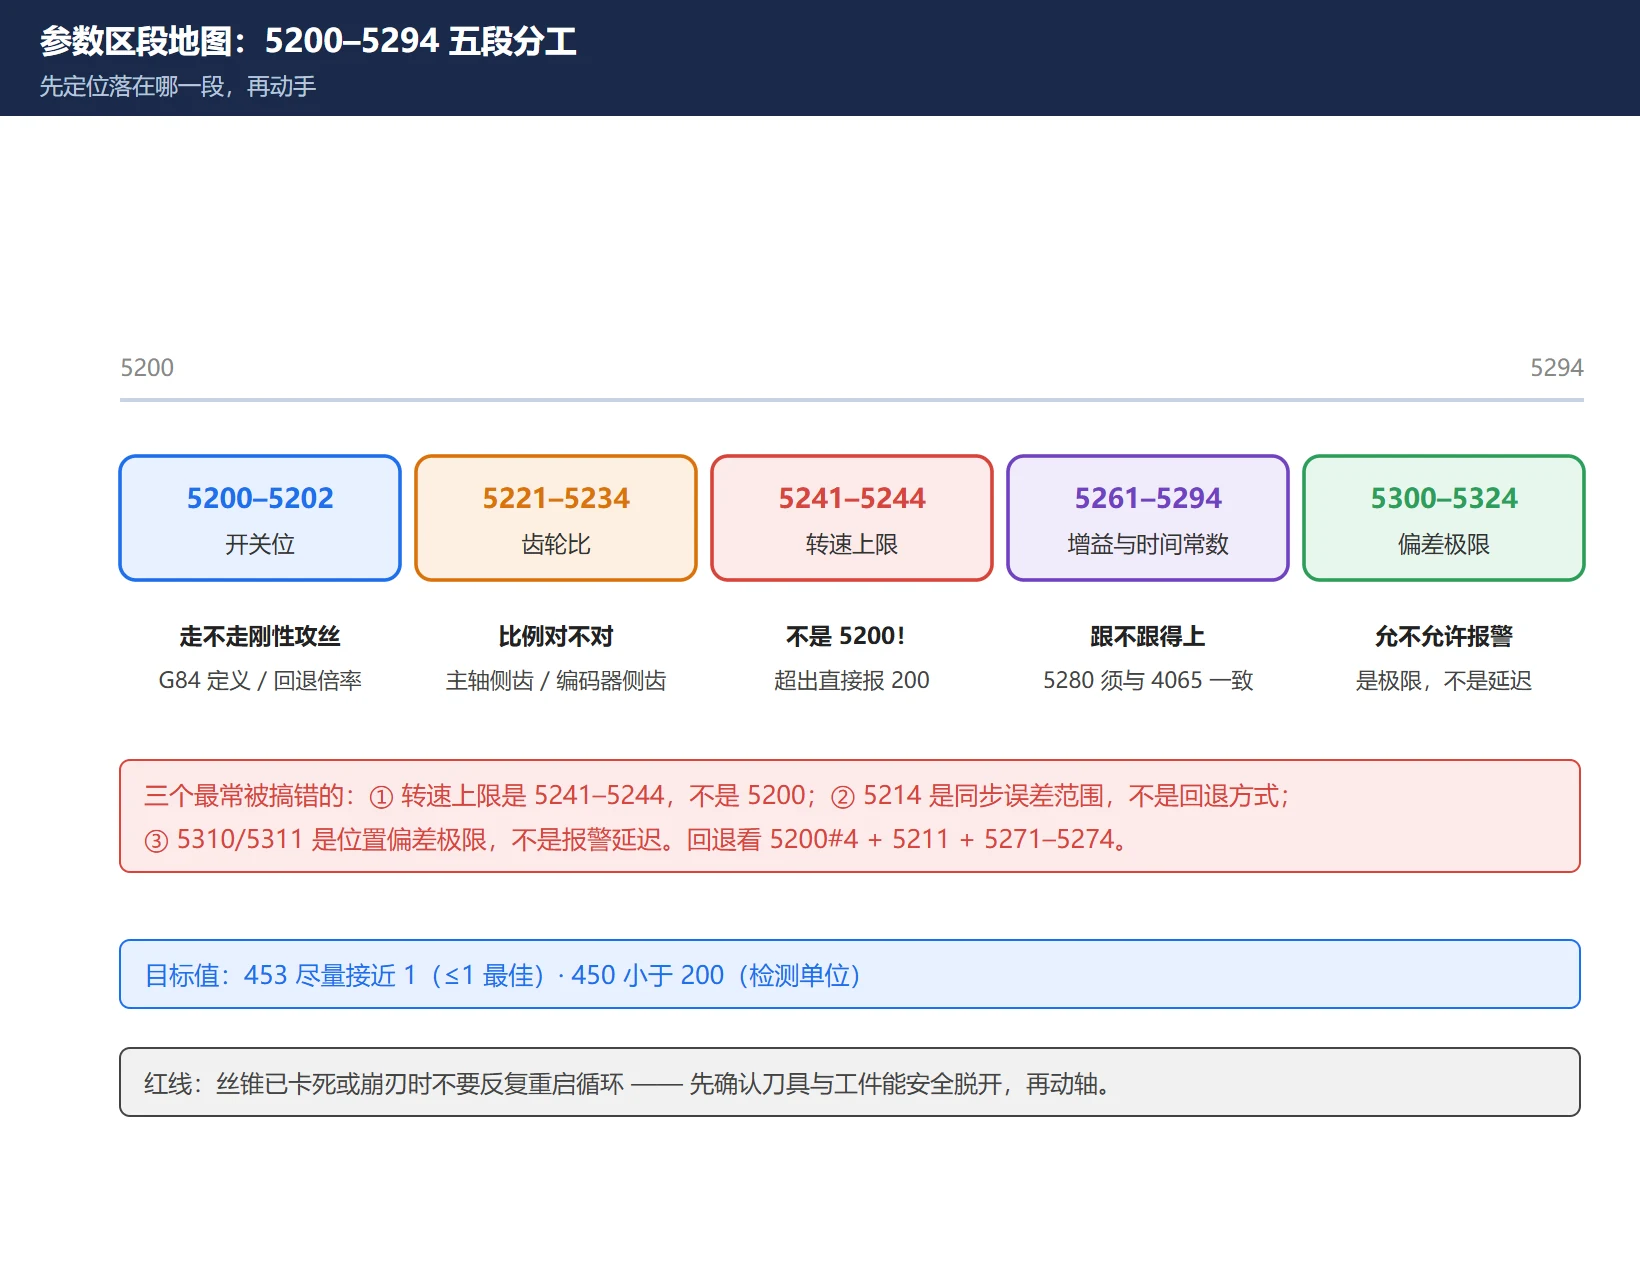The image size is (1640, 1280).
Task: Select the 5200–5202 开关位 card
Action: [260, 518]
